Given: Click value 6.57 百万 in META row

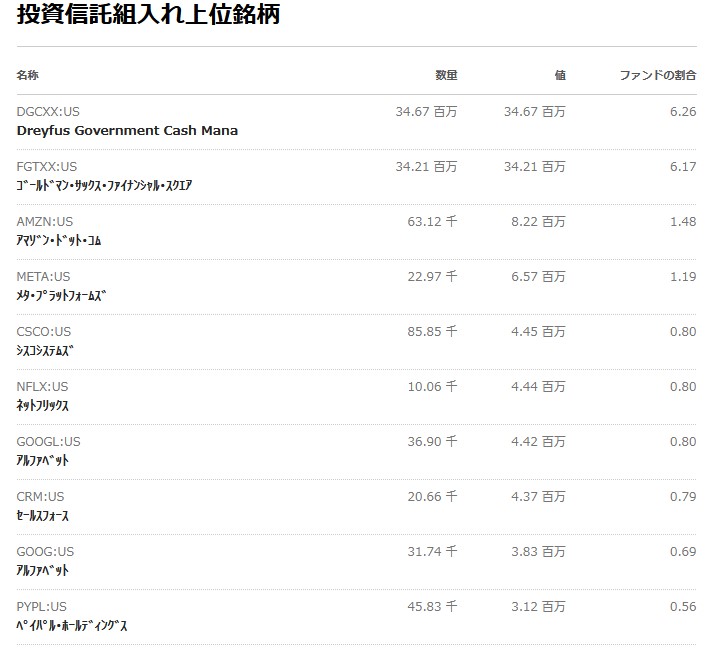Looking at the screenshot, I should (x=538, y=276).
